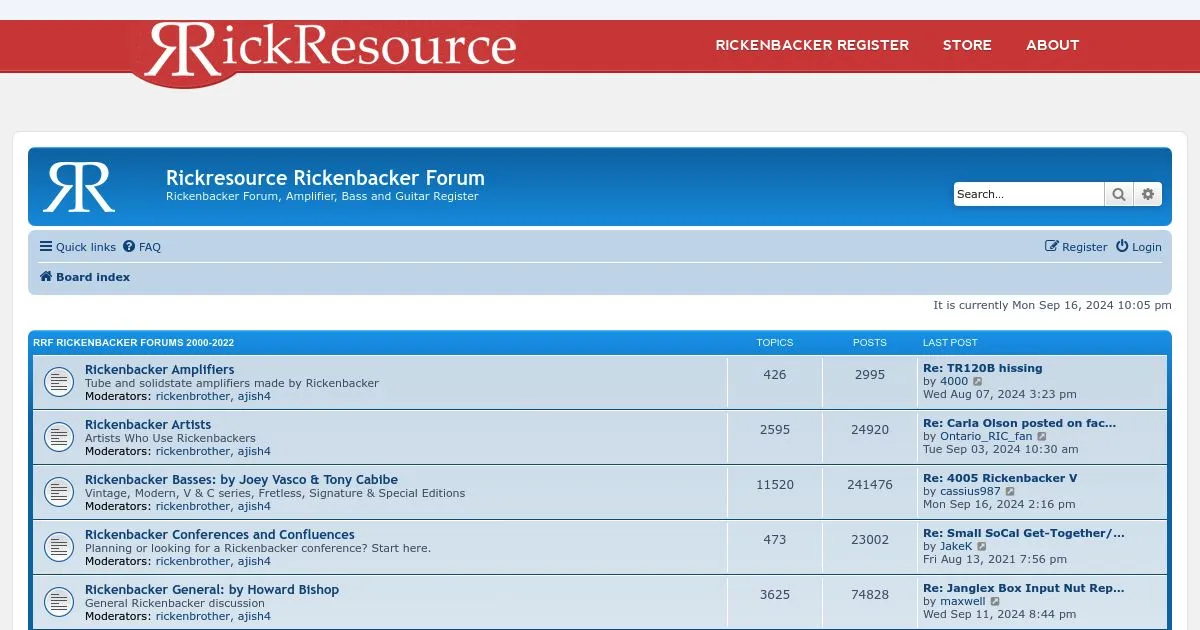Click the Conferences and Confluences forum status icon
The image size is (1200, 630).
(x=59, y=547)
